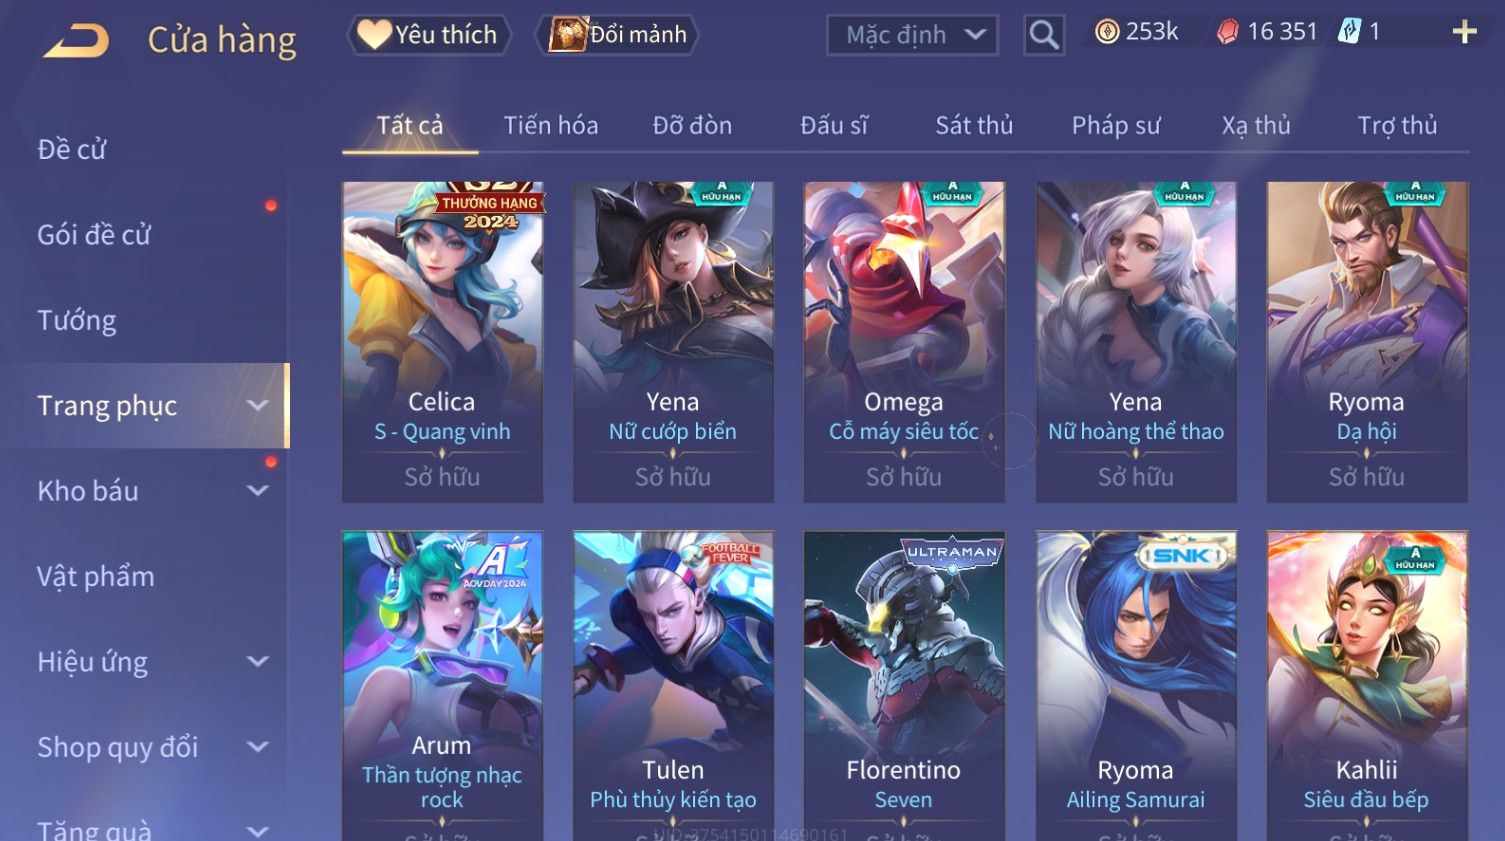The width and height of the screenshot is (1505, 841).
Task: Expand the Shop quy đổi section
Action: (152, 747)
